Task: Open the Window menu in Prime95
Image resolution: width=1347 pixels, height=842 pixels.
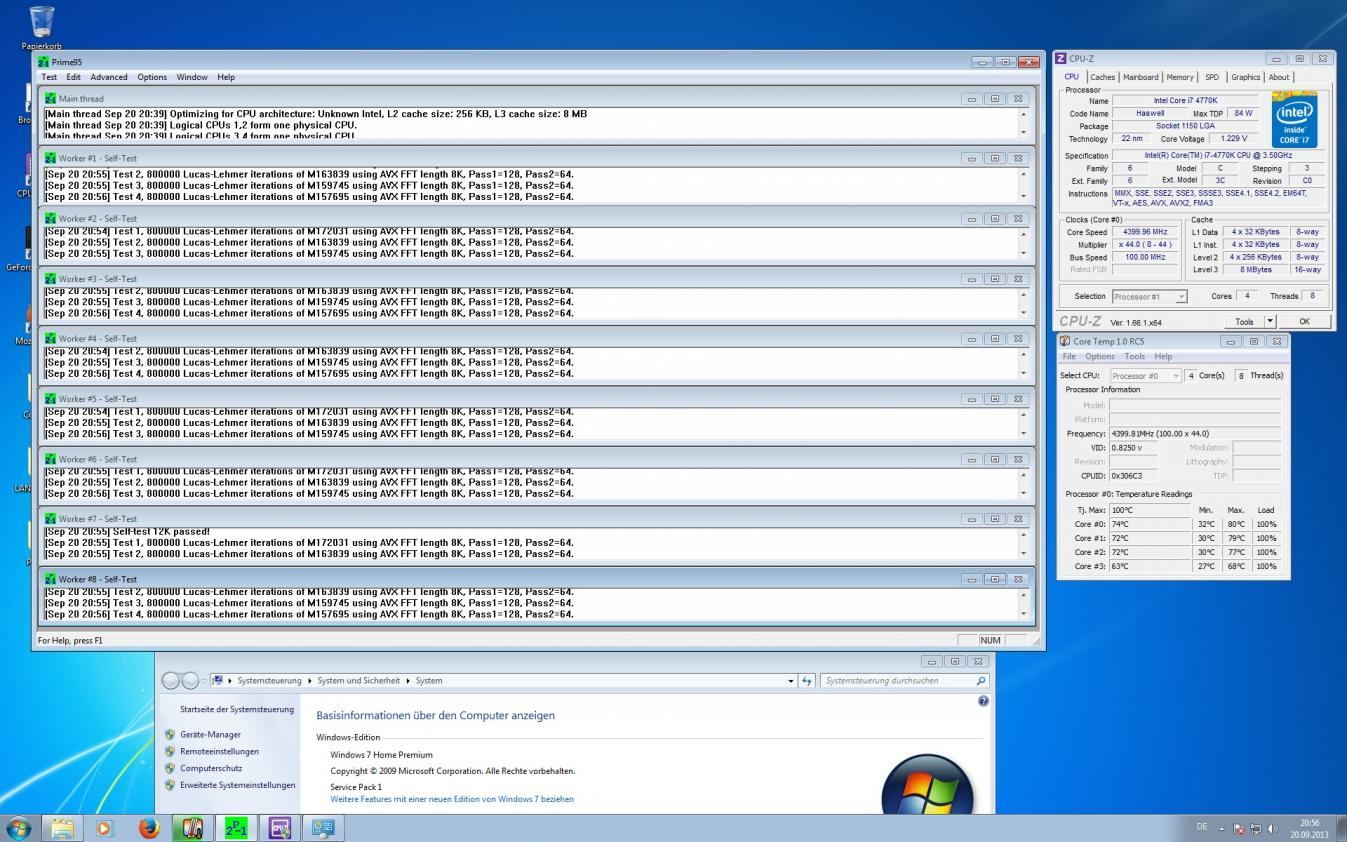Action: click(x=192, y=77)
